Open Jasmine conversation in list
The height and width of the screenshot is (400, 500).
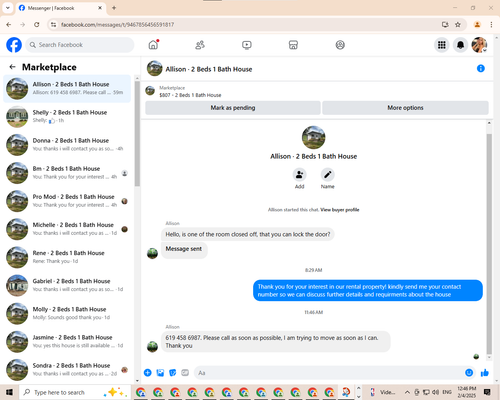click(67, 342)
